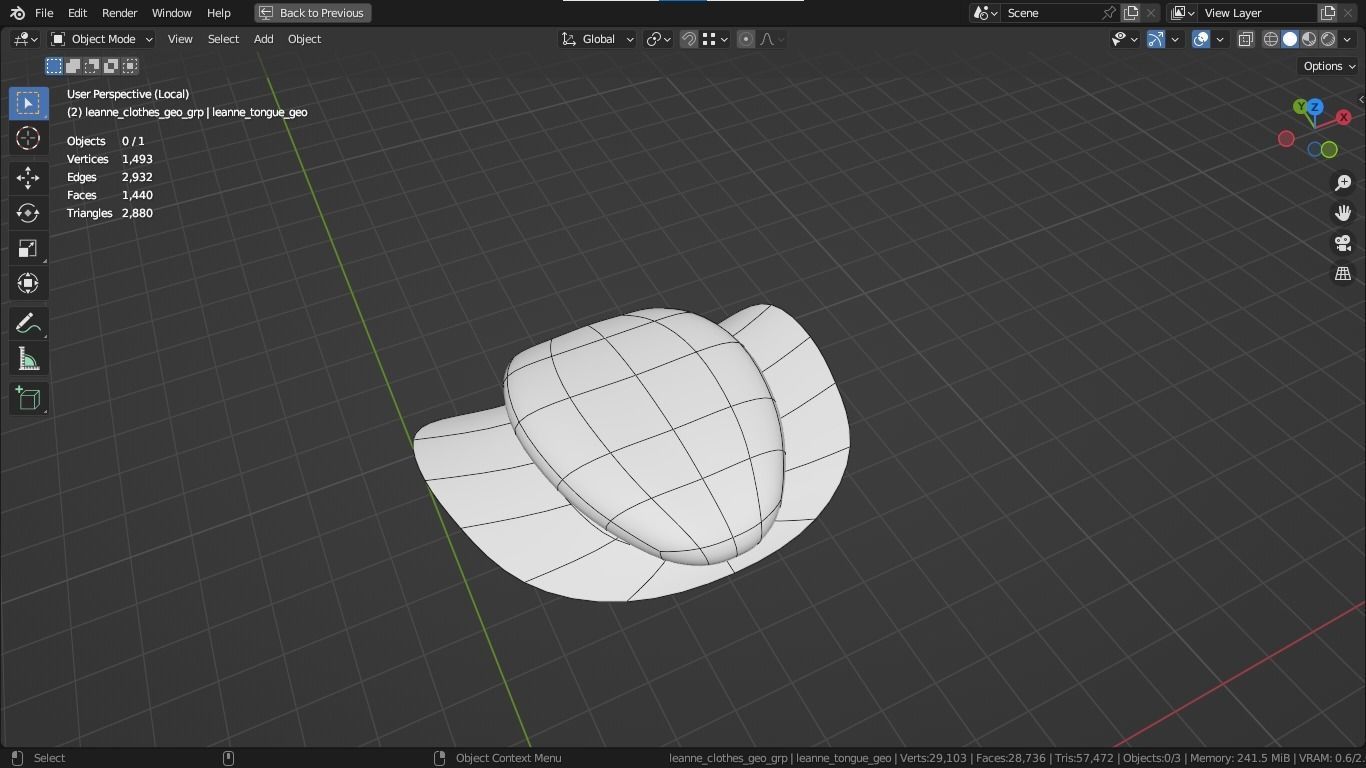Open the Add menu in viewport header
The height and width of the screenshot is (768, 1366).
click(263, 39)
